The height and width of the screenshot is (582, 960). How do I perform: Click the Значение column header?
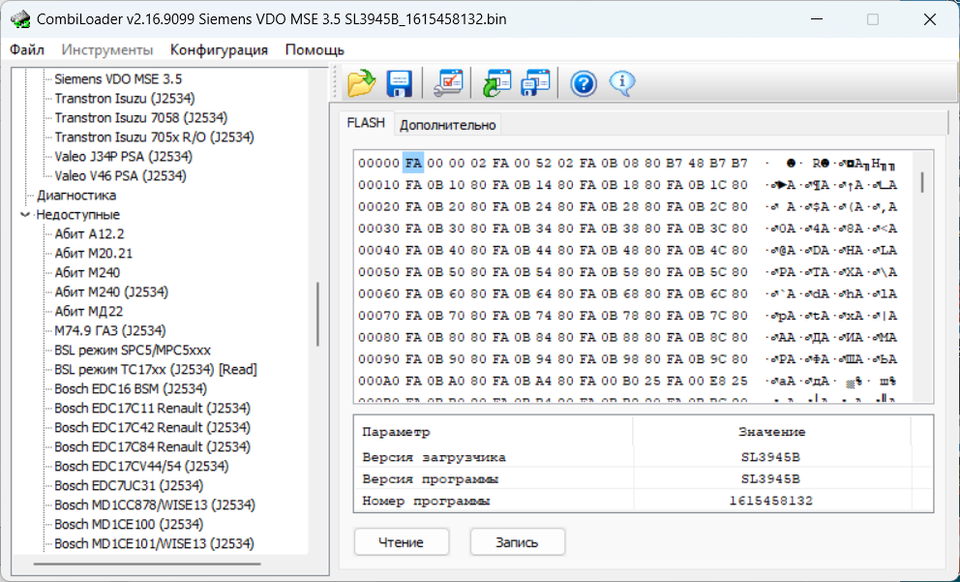coord(771,432)
